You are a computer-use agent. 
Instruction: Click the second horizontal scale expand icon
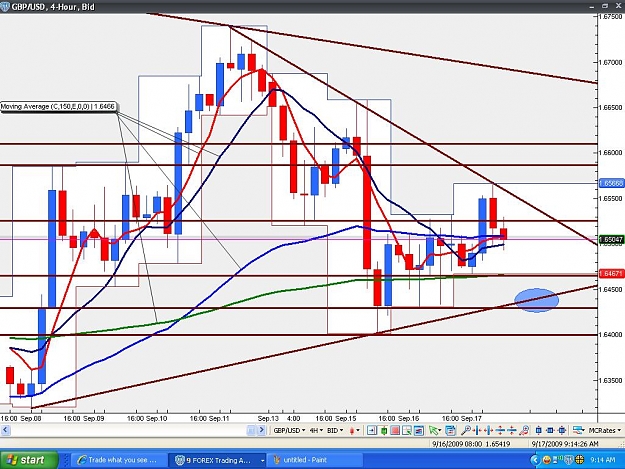pos(489,430)
